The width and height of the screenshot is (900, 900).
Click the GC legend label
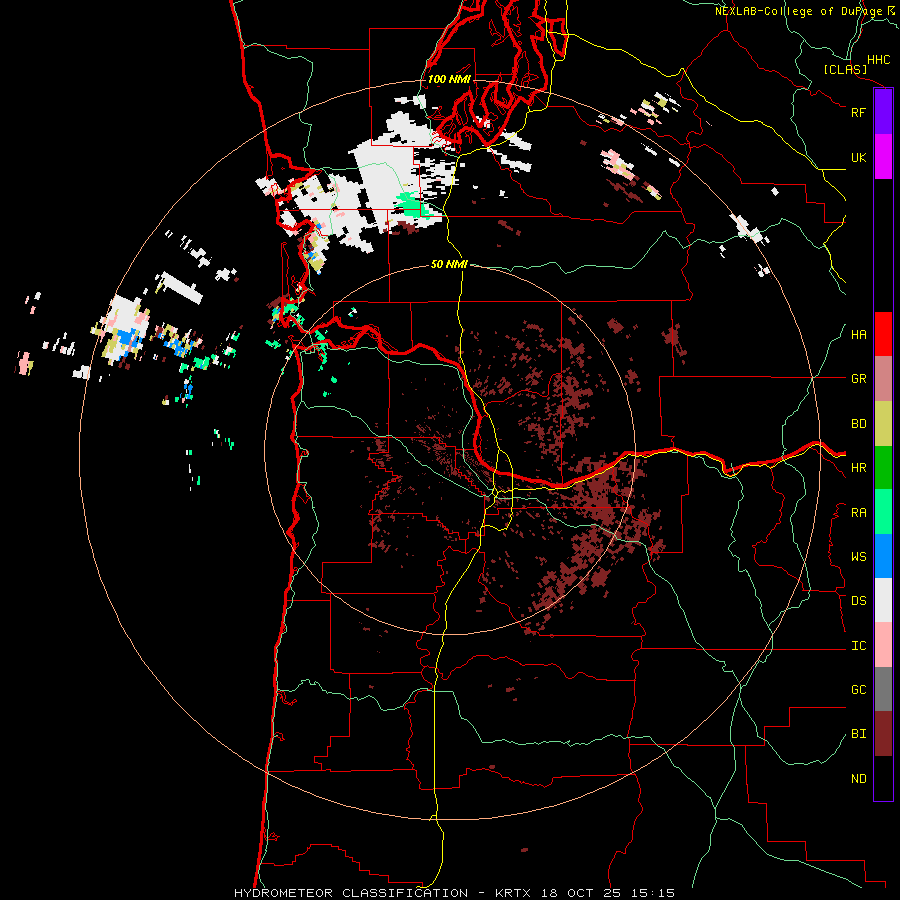pyautogui.click(x=858, y=690)
